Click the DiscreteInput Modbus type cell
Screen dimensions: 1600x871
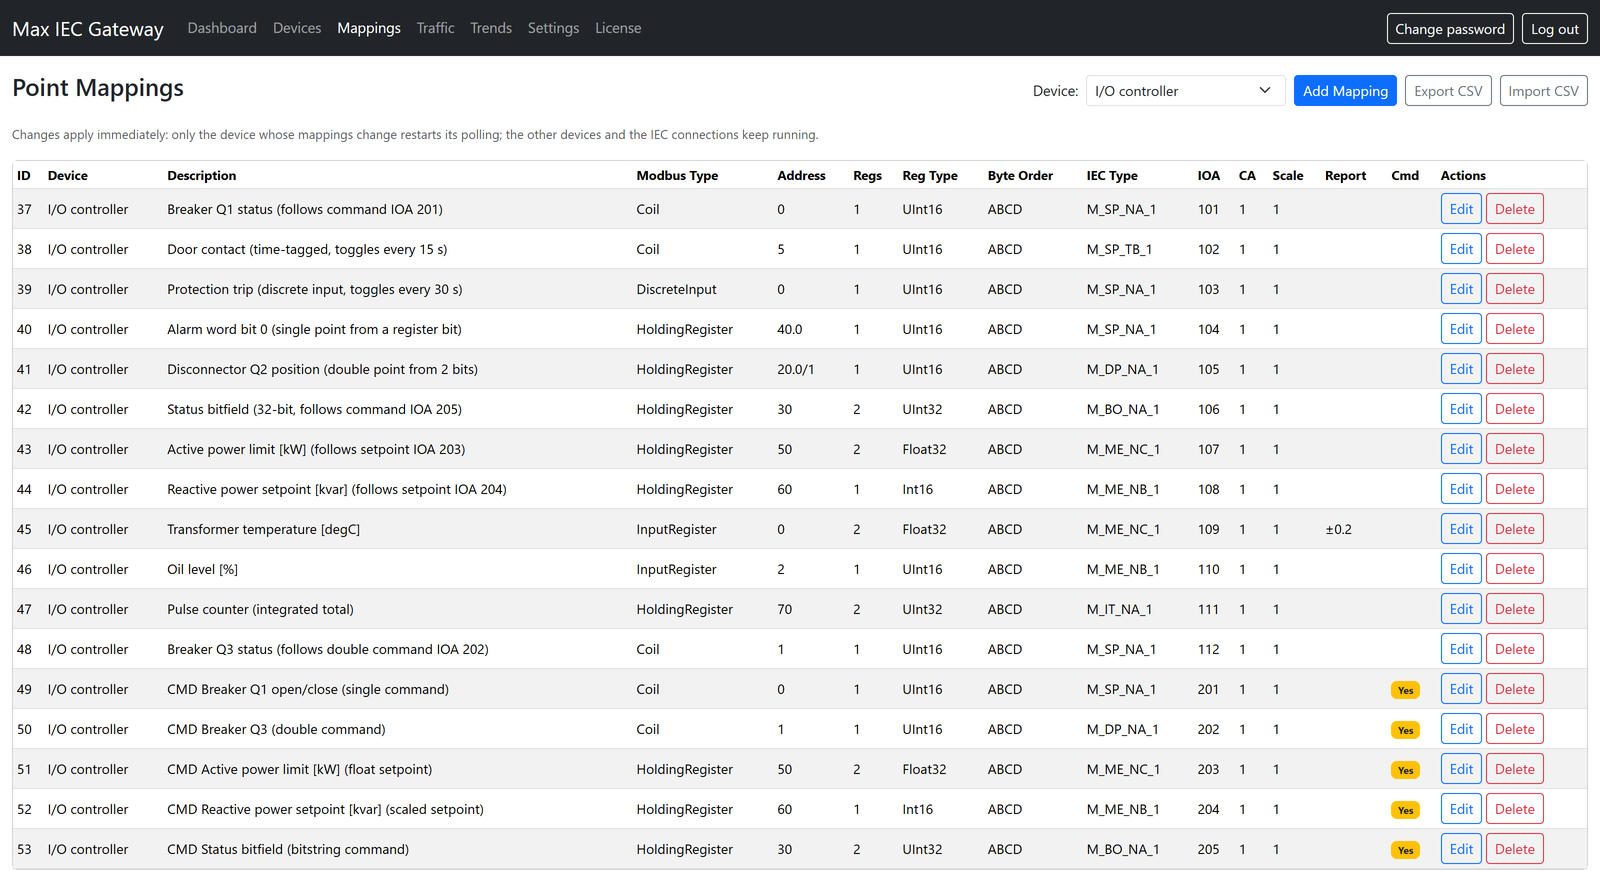(x=676, y=289)
